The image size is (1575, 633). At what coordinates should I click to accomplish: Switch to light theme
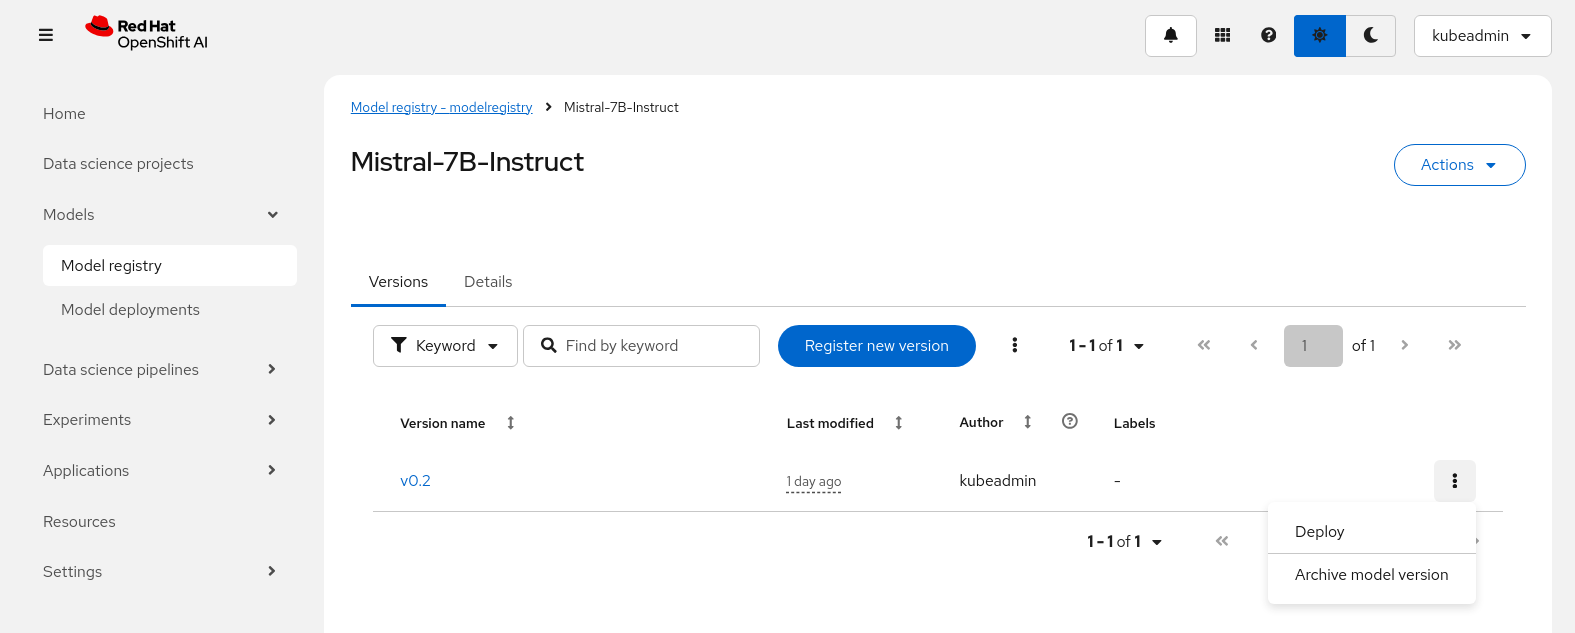[1319, 36]
